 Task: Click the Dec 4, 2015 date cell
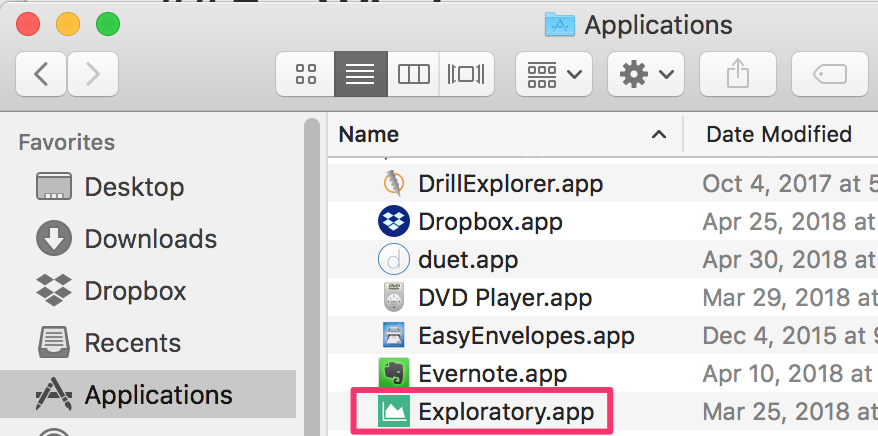coord(790,336)
